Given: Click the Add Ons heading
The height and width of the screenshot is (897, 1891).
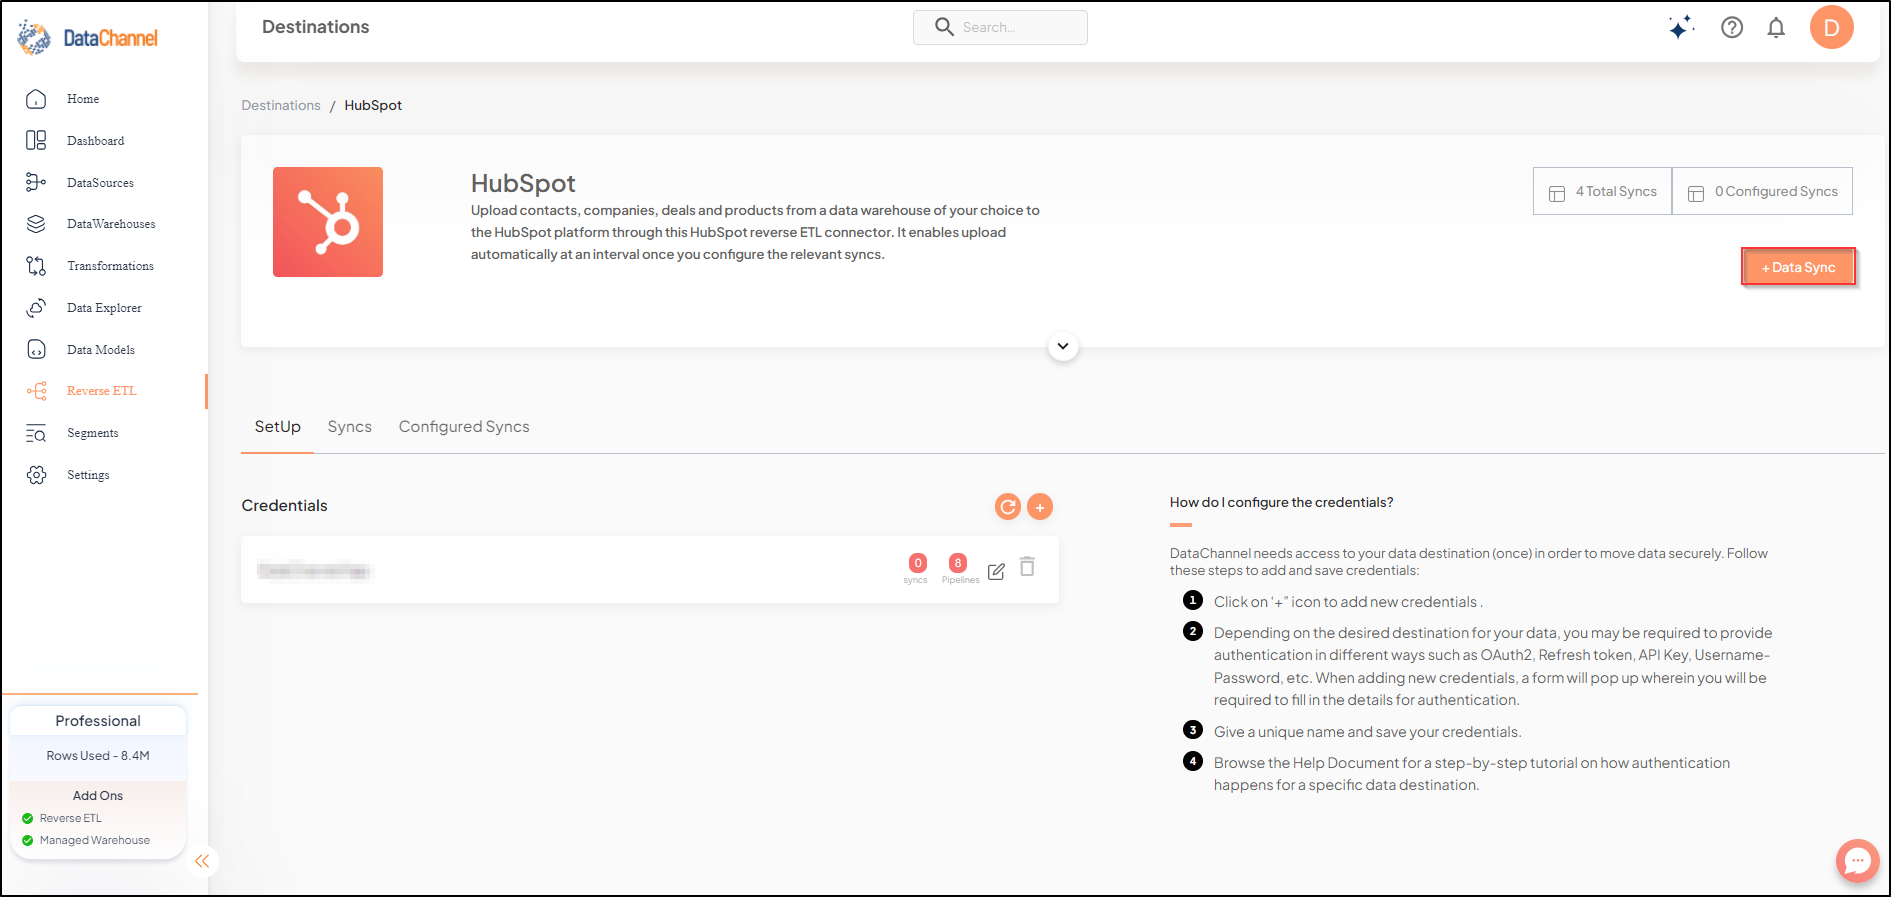Looking at the screenshot, I should (x=98, y=796).
